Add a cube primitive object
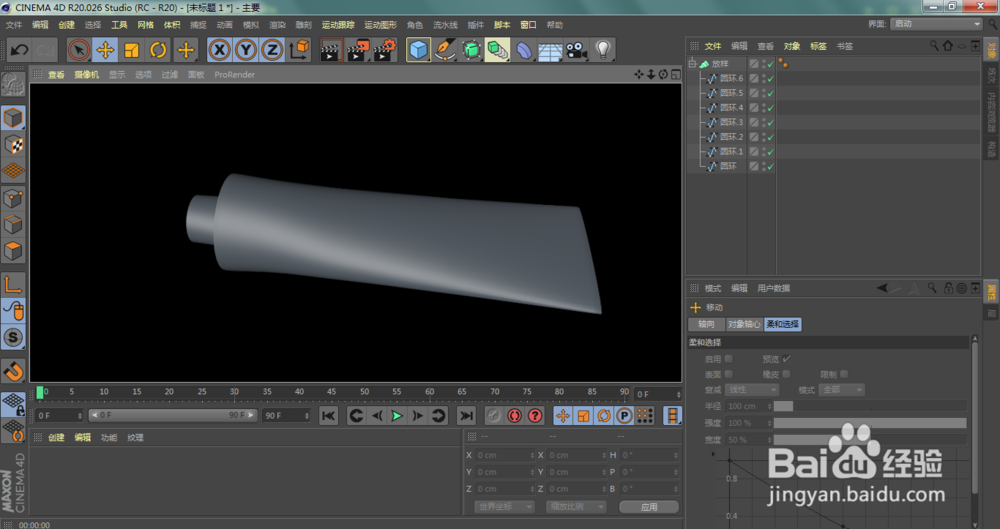The width and height of the screenshot is (1000, 529). [418, 50]
